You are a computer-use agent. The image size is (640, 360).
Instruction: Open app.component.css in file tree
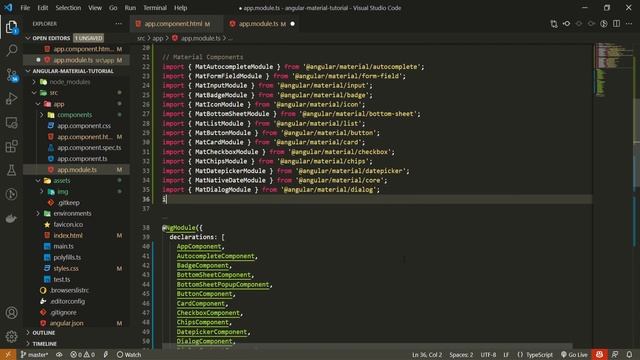(x=84, y=126)
